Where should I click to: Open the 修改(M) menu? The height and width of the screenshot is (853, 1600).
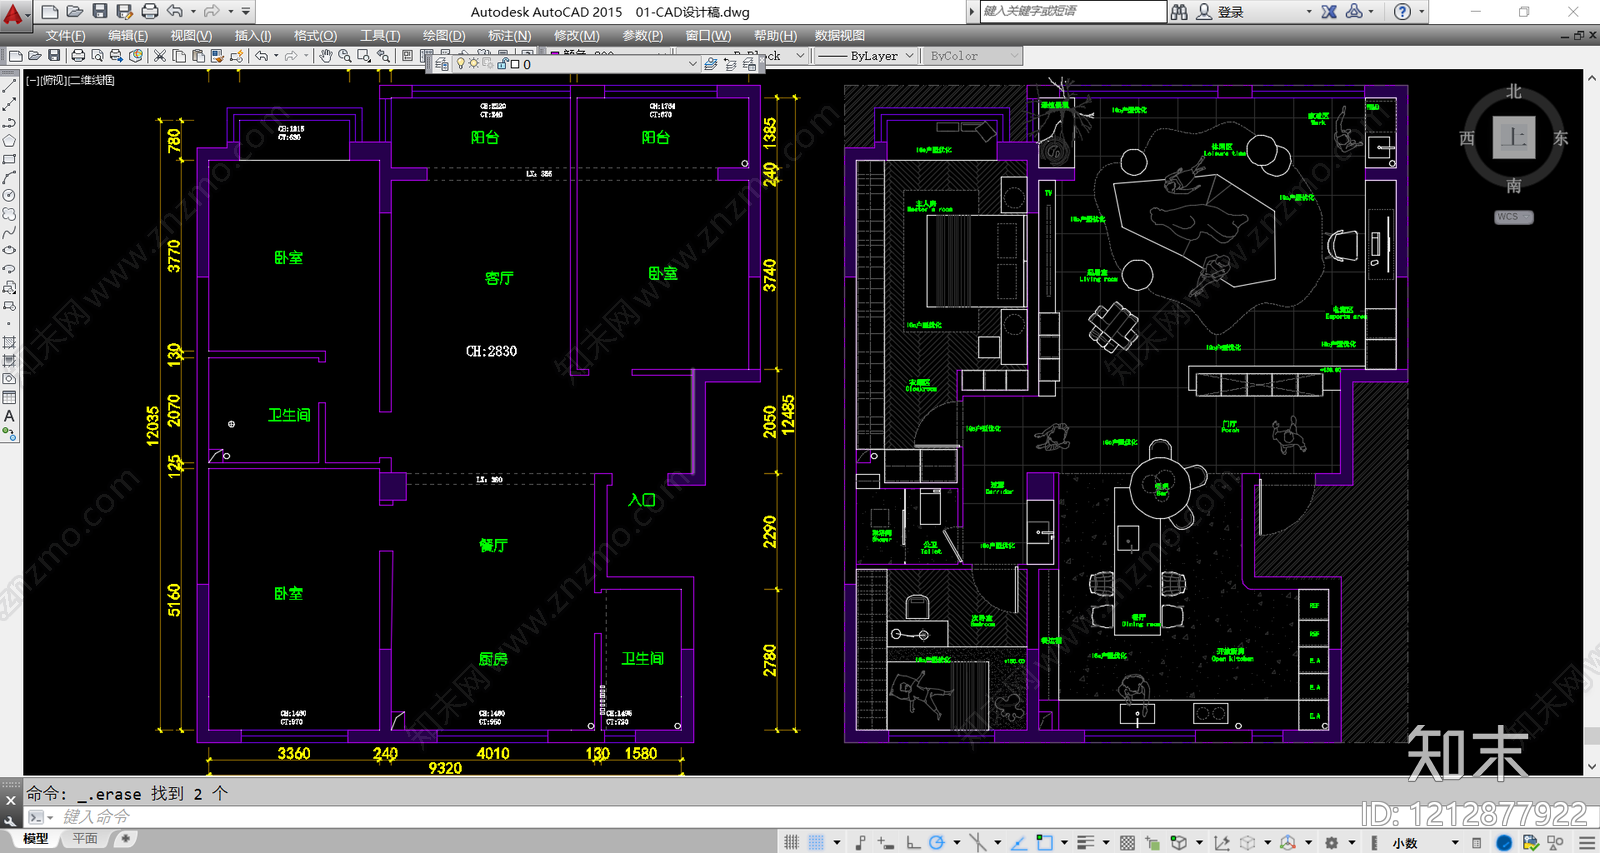point(576,35)
